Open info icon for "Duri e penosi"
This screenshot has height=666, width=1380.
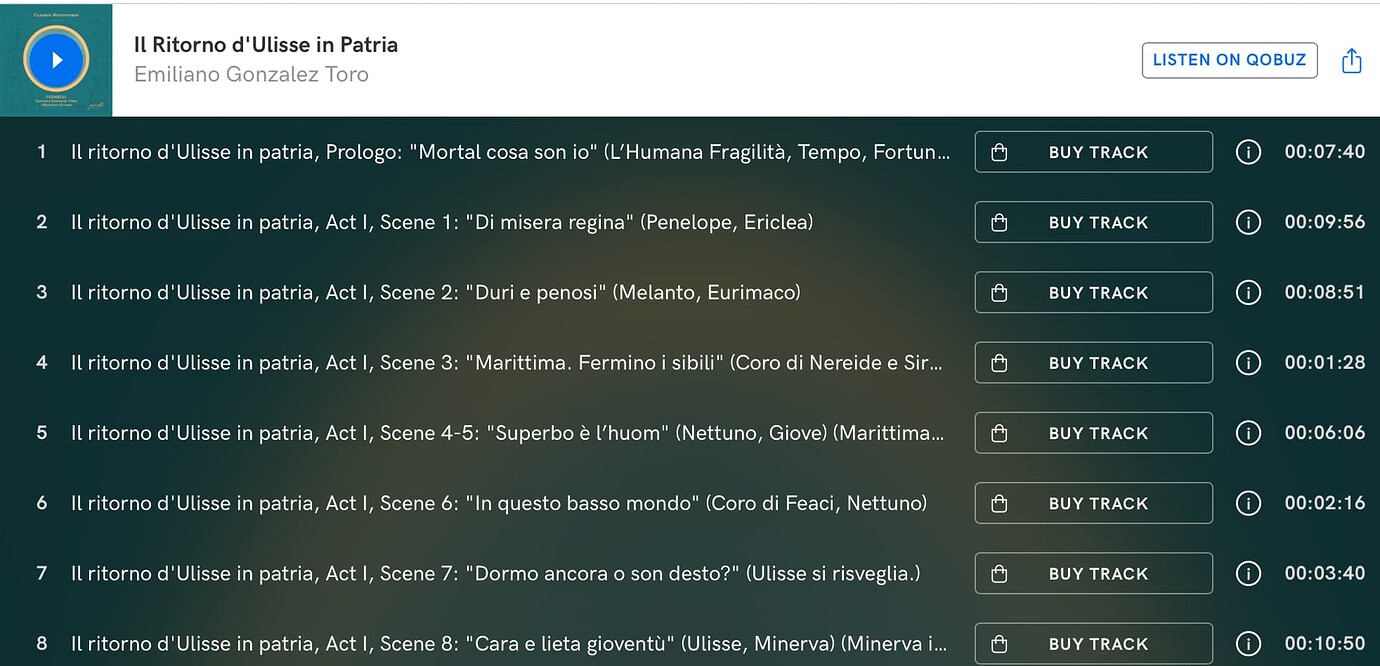point(1248,292)
